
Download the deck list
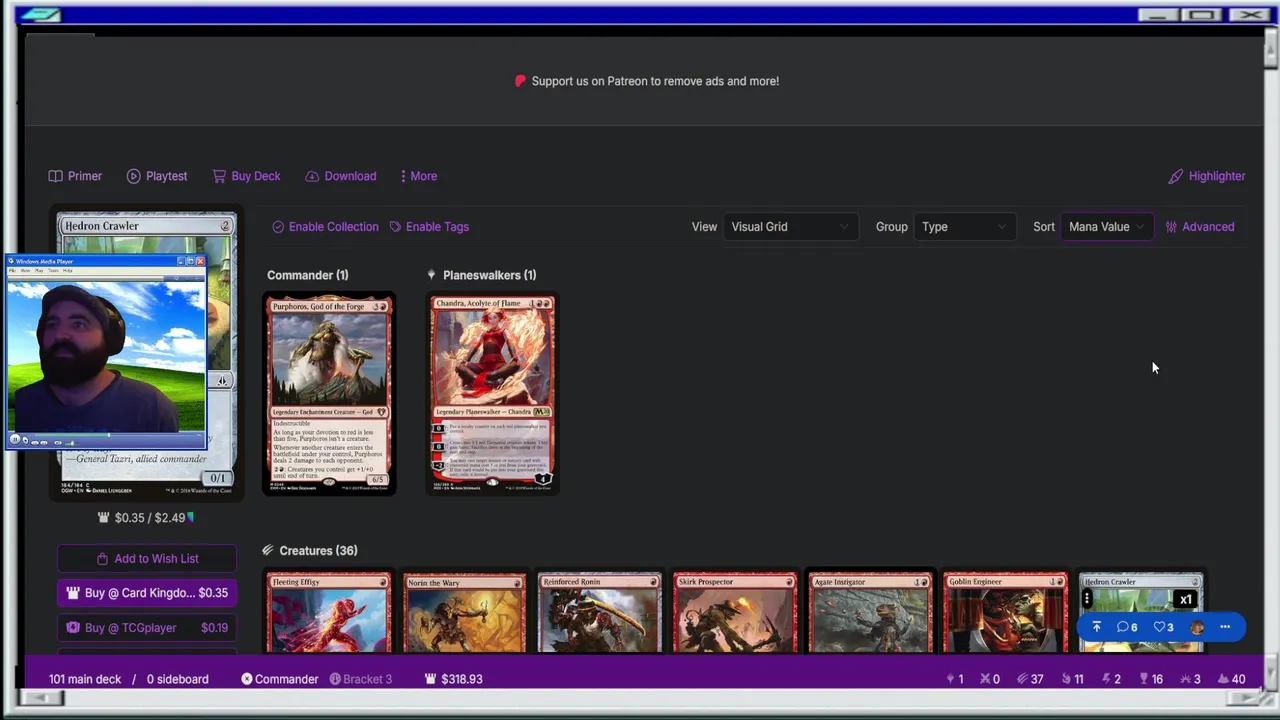tap(341, 176)
